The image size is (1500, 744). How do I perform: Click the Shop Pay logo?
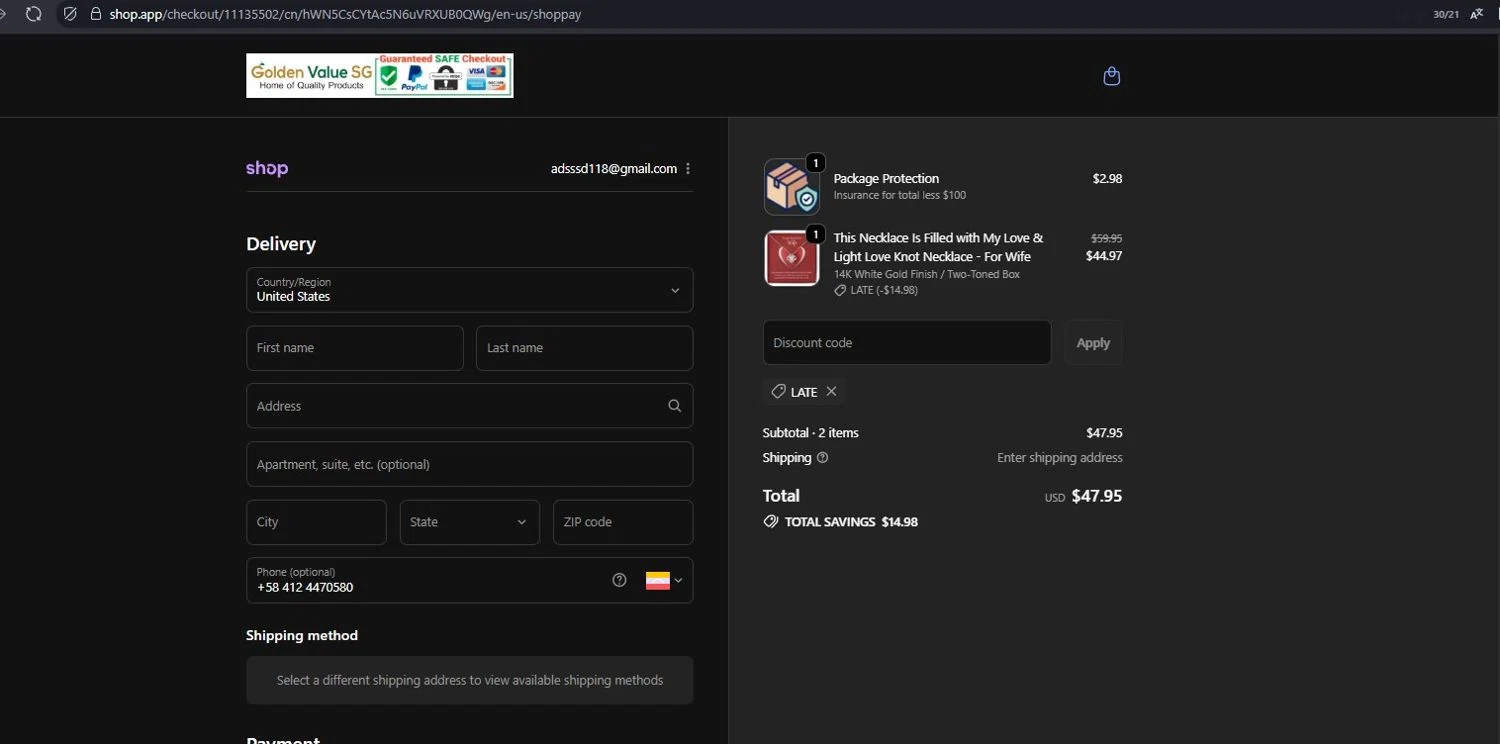click(267, 169)
